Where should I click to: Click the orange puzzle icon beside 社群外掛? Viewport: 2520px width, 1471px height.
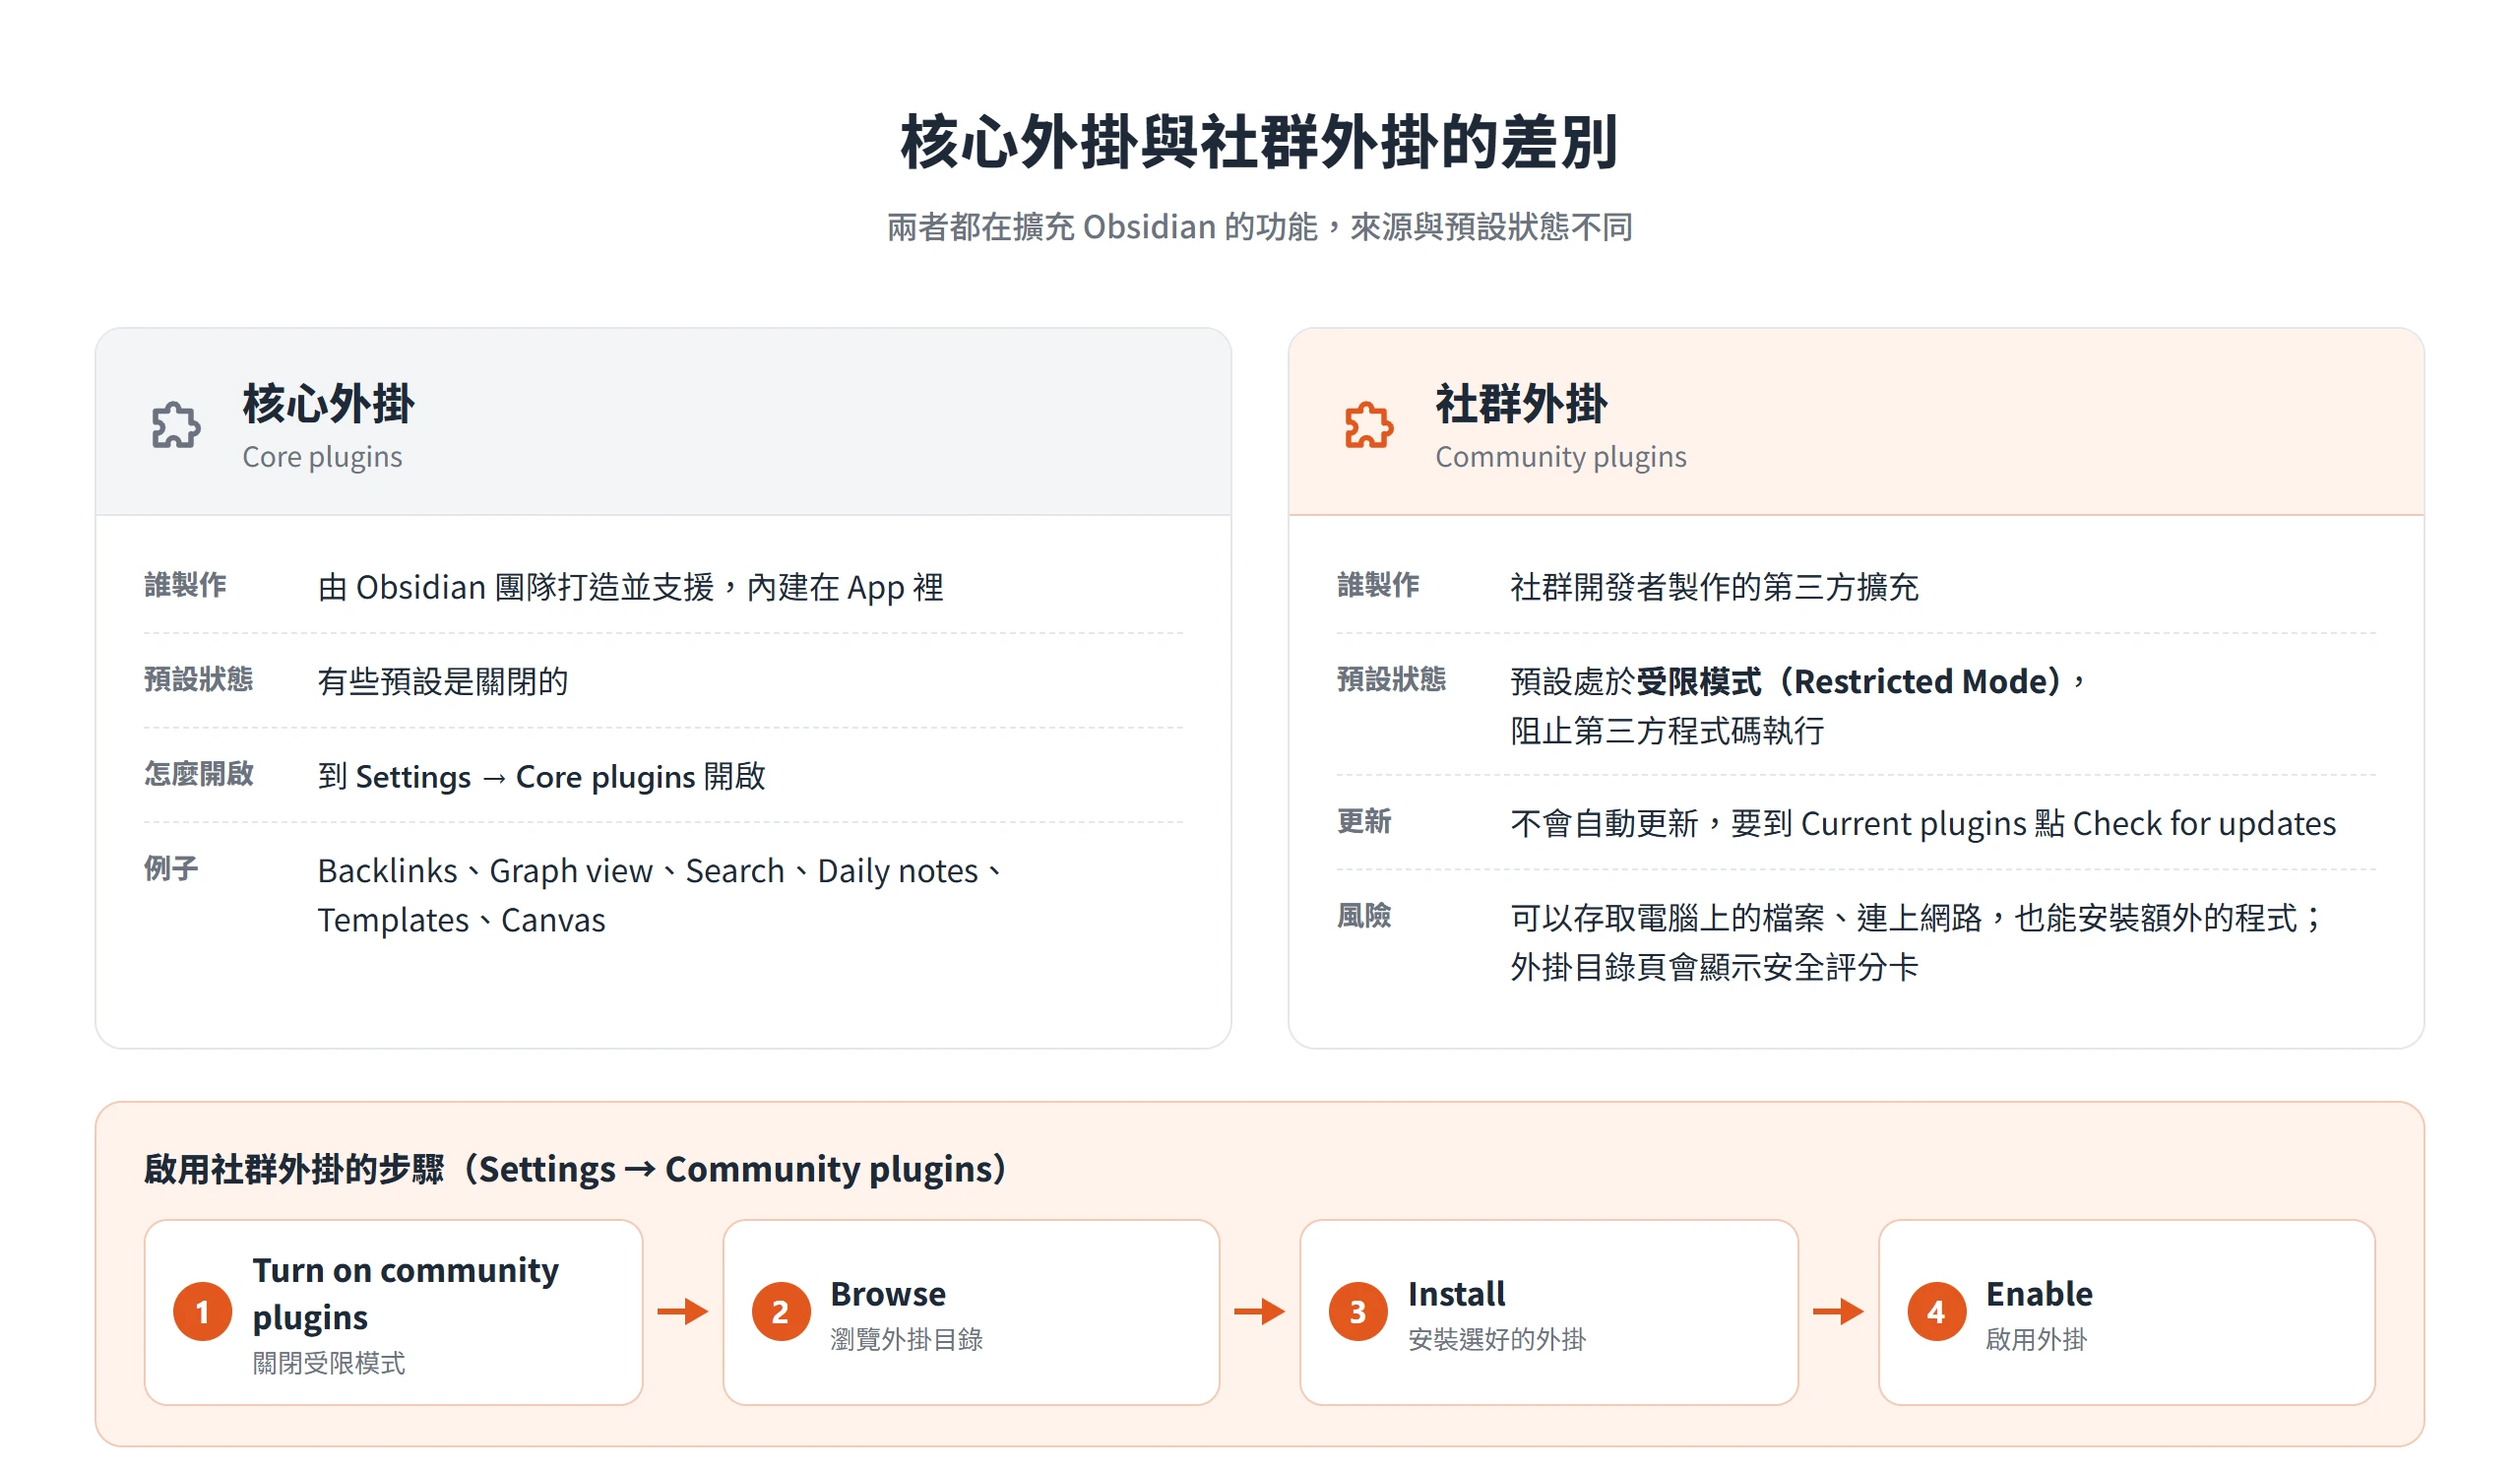click(x=1369, y=425)
